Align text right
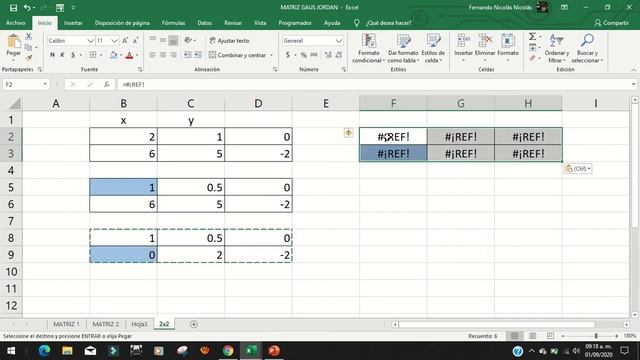Image resolution: width=640 pixels, height=360 pixels. [173, 55]
